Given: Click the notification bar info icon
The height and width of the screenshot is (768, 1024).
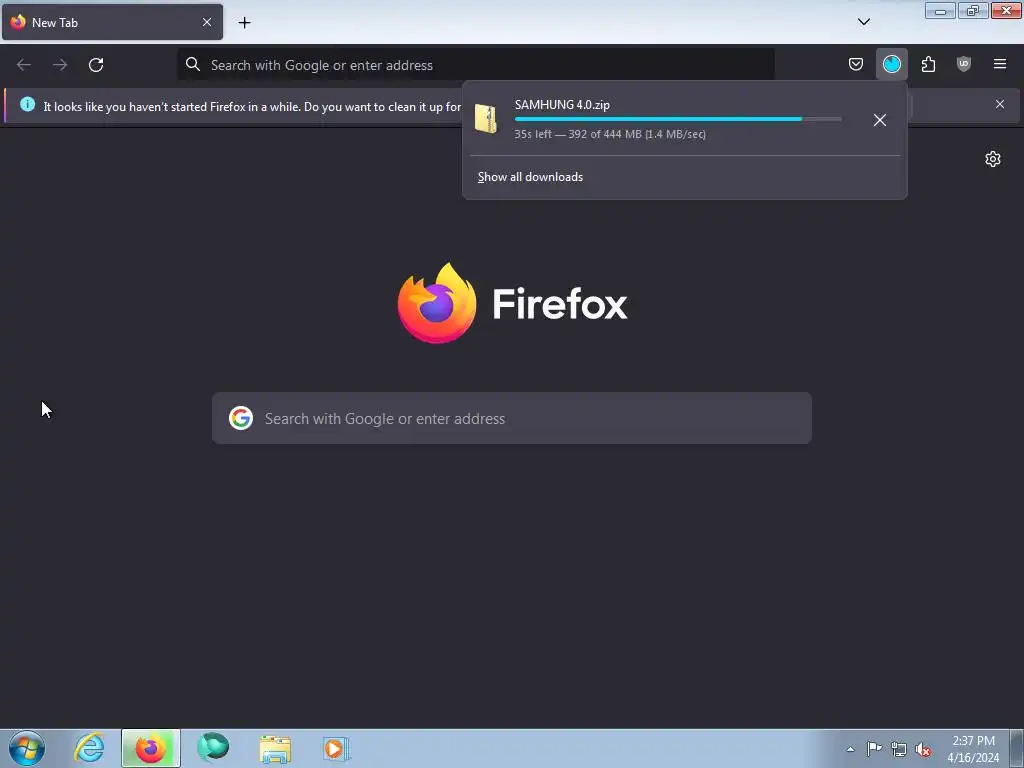Looking at the screenshot, I should [27, 104].
